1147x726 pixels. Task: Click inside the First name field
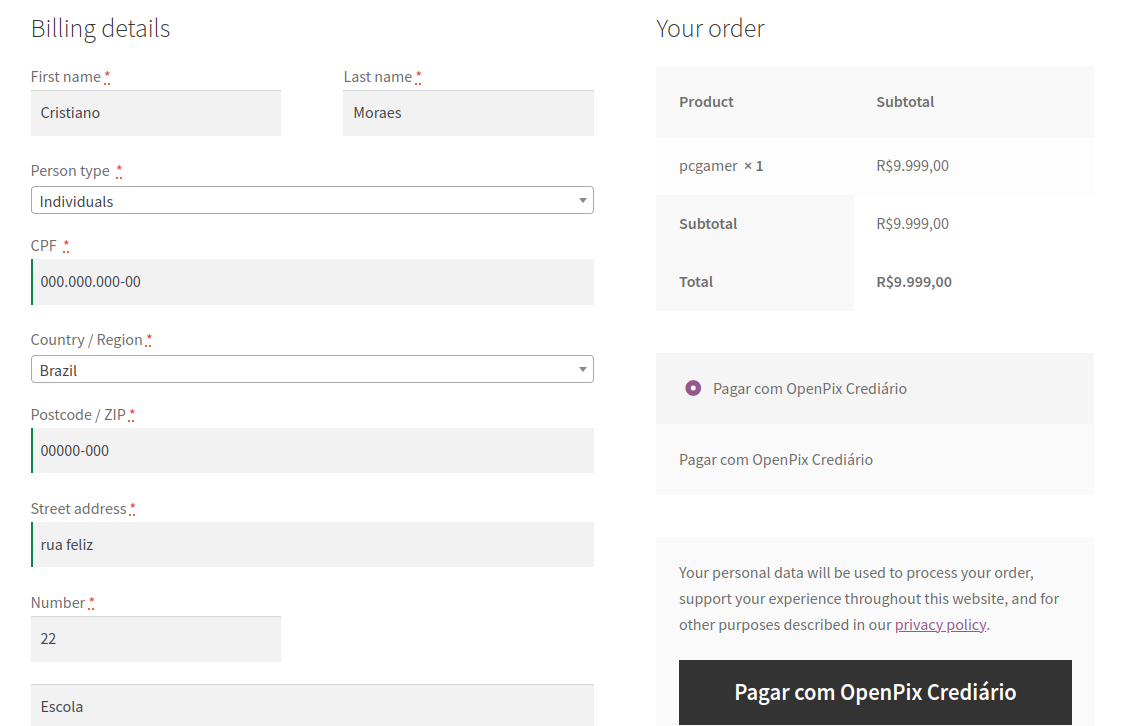155,112
